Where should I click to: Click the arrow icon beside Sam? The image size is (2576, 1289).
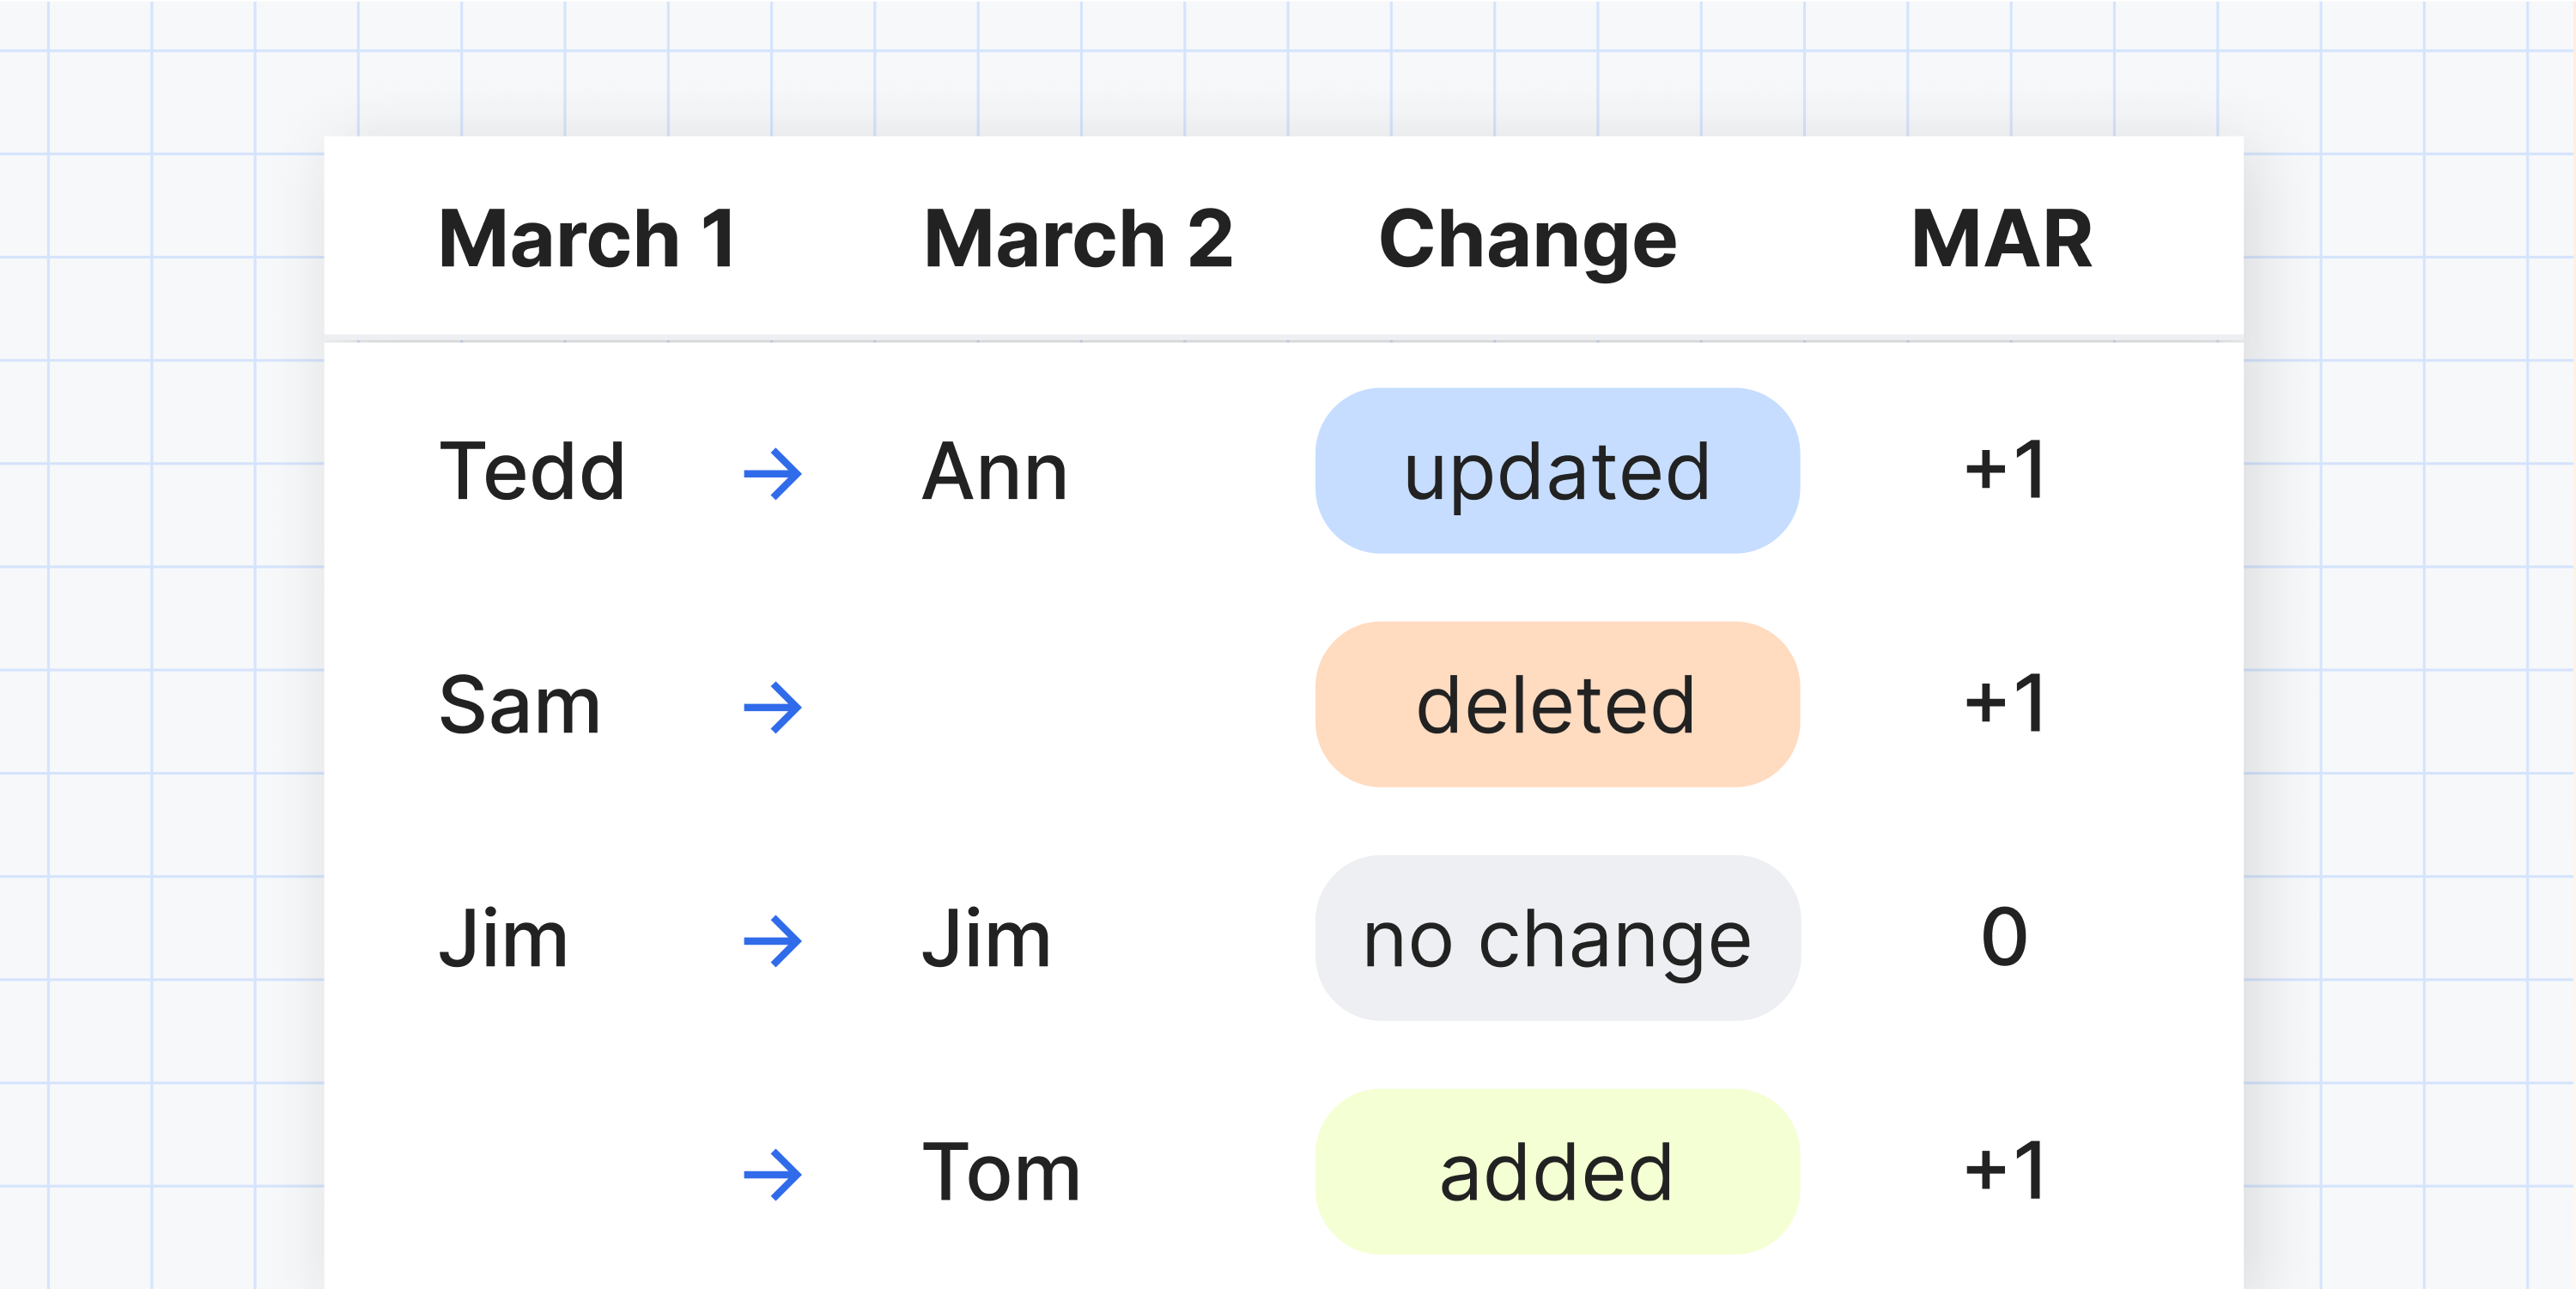tap(773, 708)
